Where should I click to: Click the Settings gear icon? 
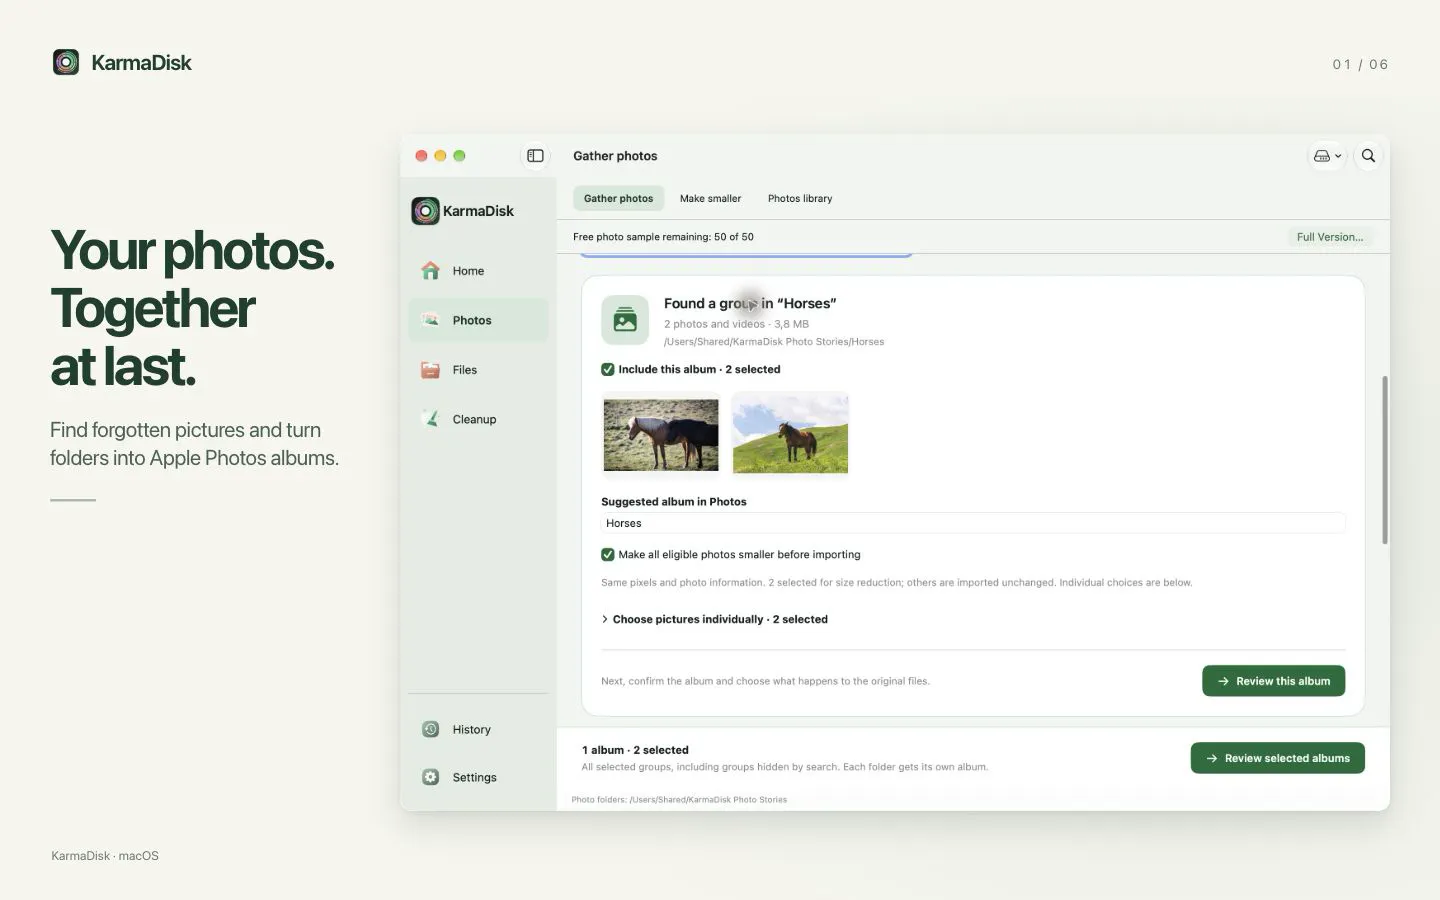431,777
